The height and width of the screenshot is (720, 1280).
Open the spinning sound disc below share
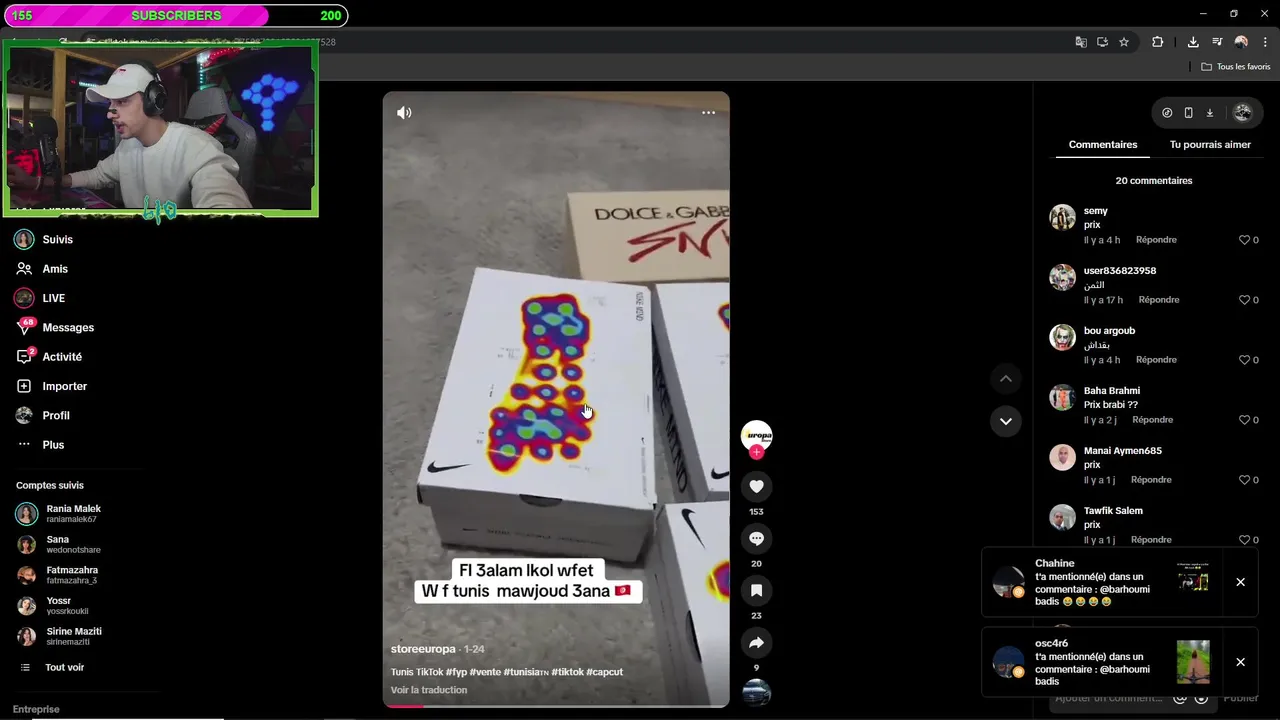[756, 692]
